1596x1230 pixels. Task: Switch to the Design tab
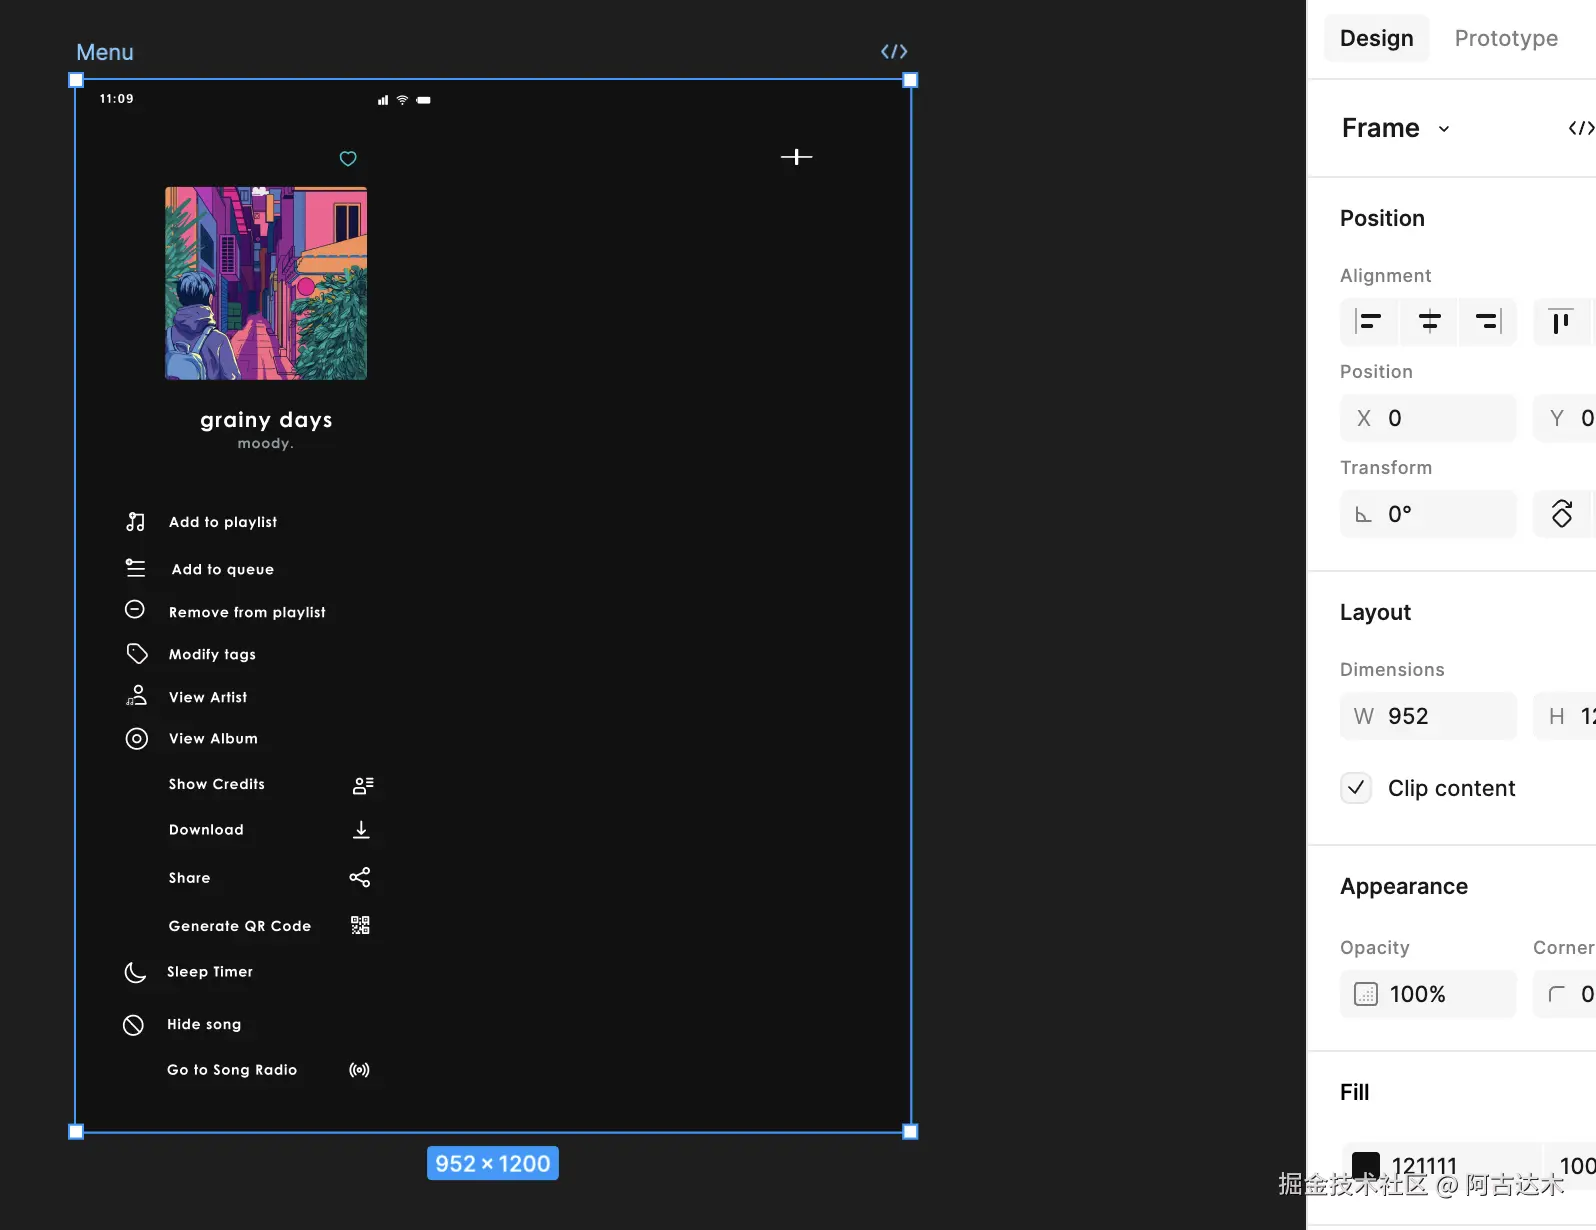pos(1377,38)
